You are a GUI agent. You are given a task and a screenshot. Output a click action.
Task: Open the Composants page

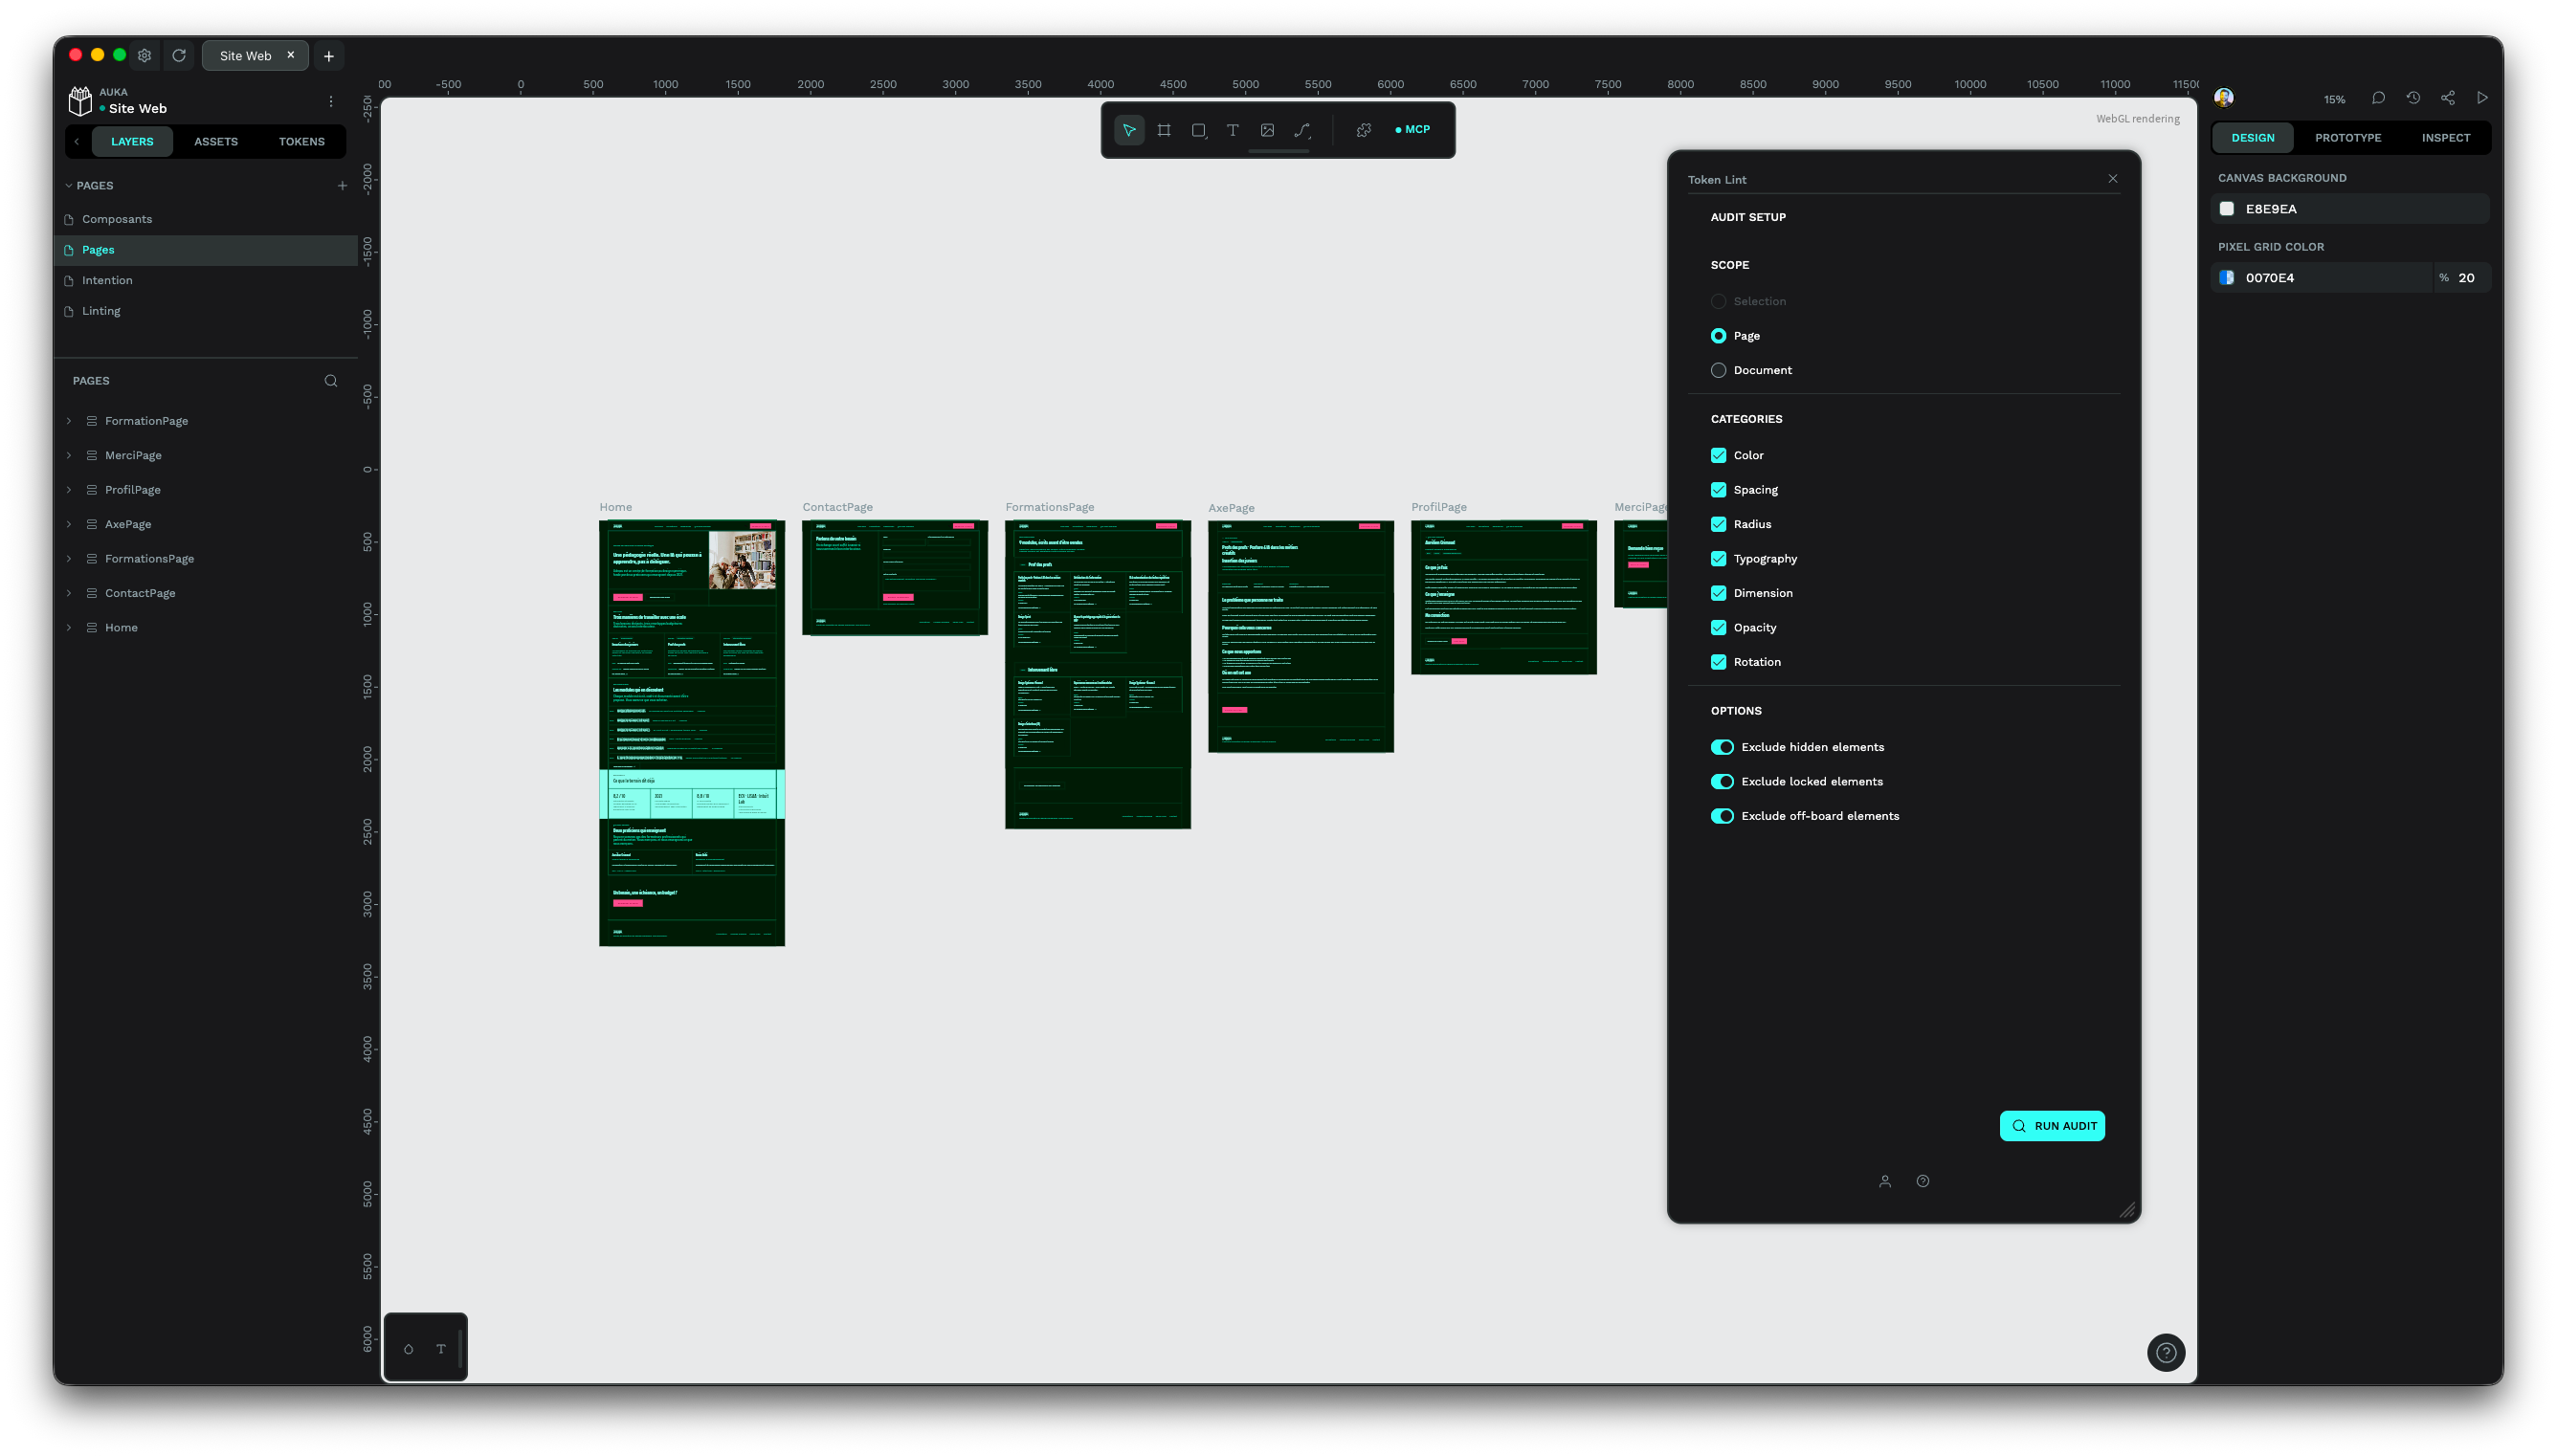pos(205,219)
